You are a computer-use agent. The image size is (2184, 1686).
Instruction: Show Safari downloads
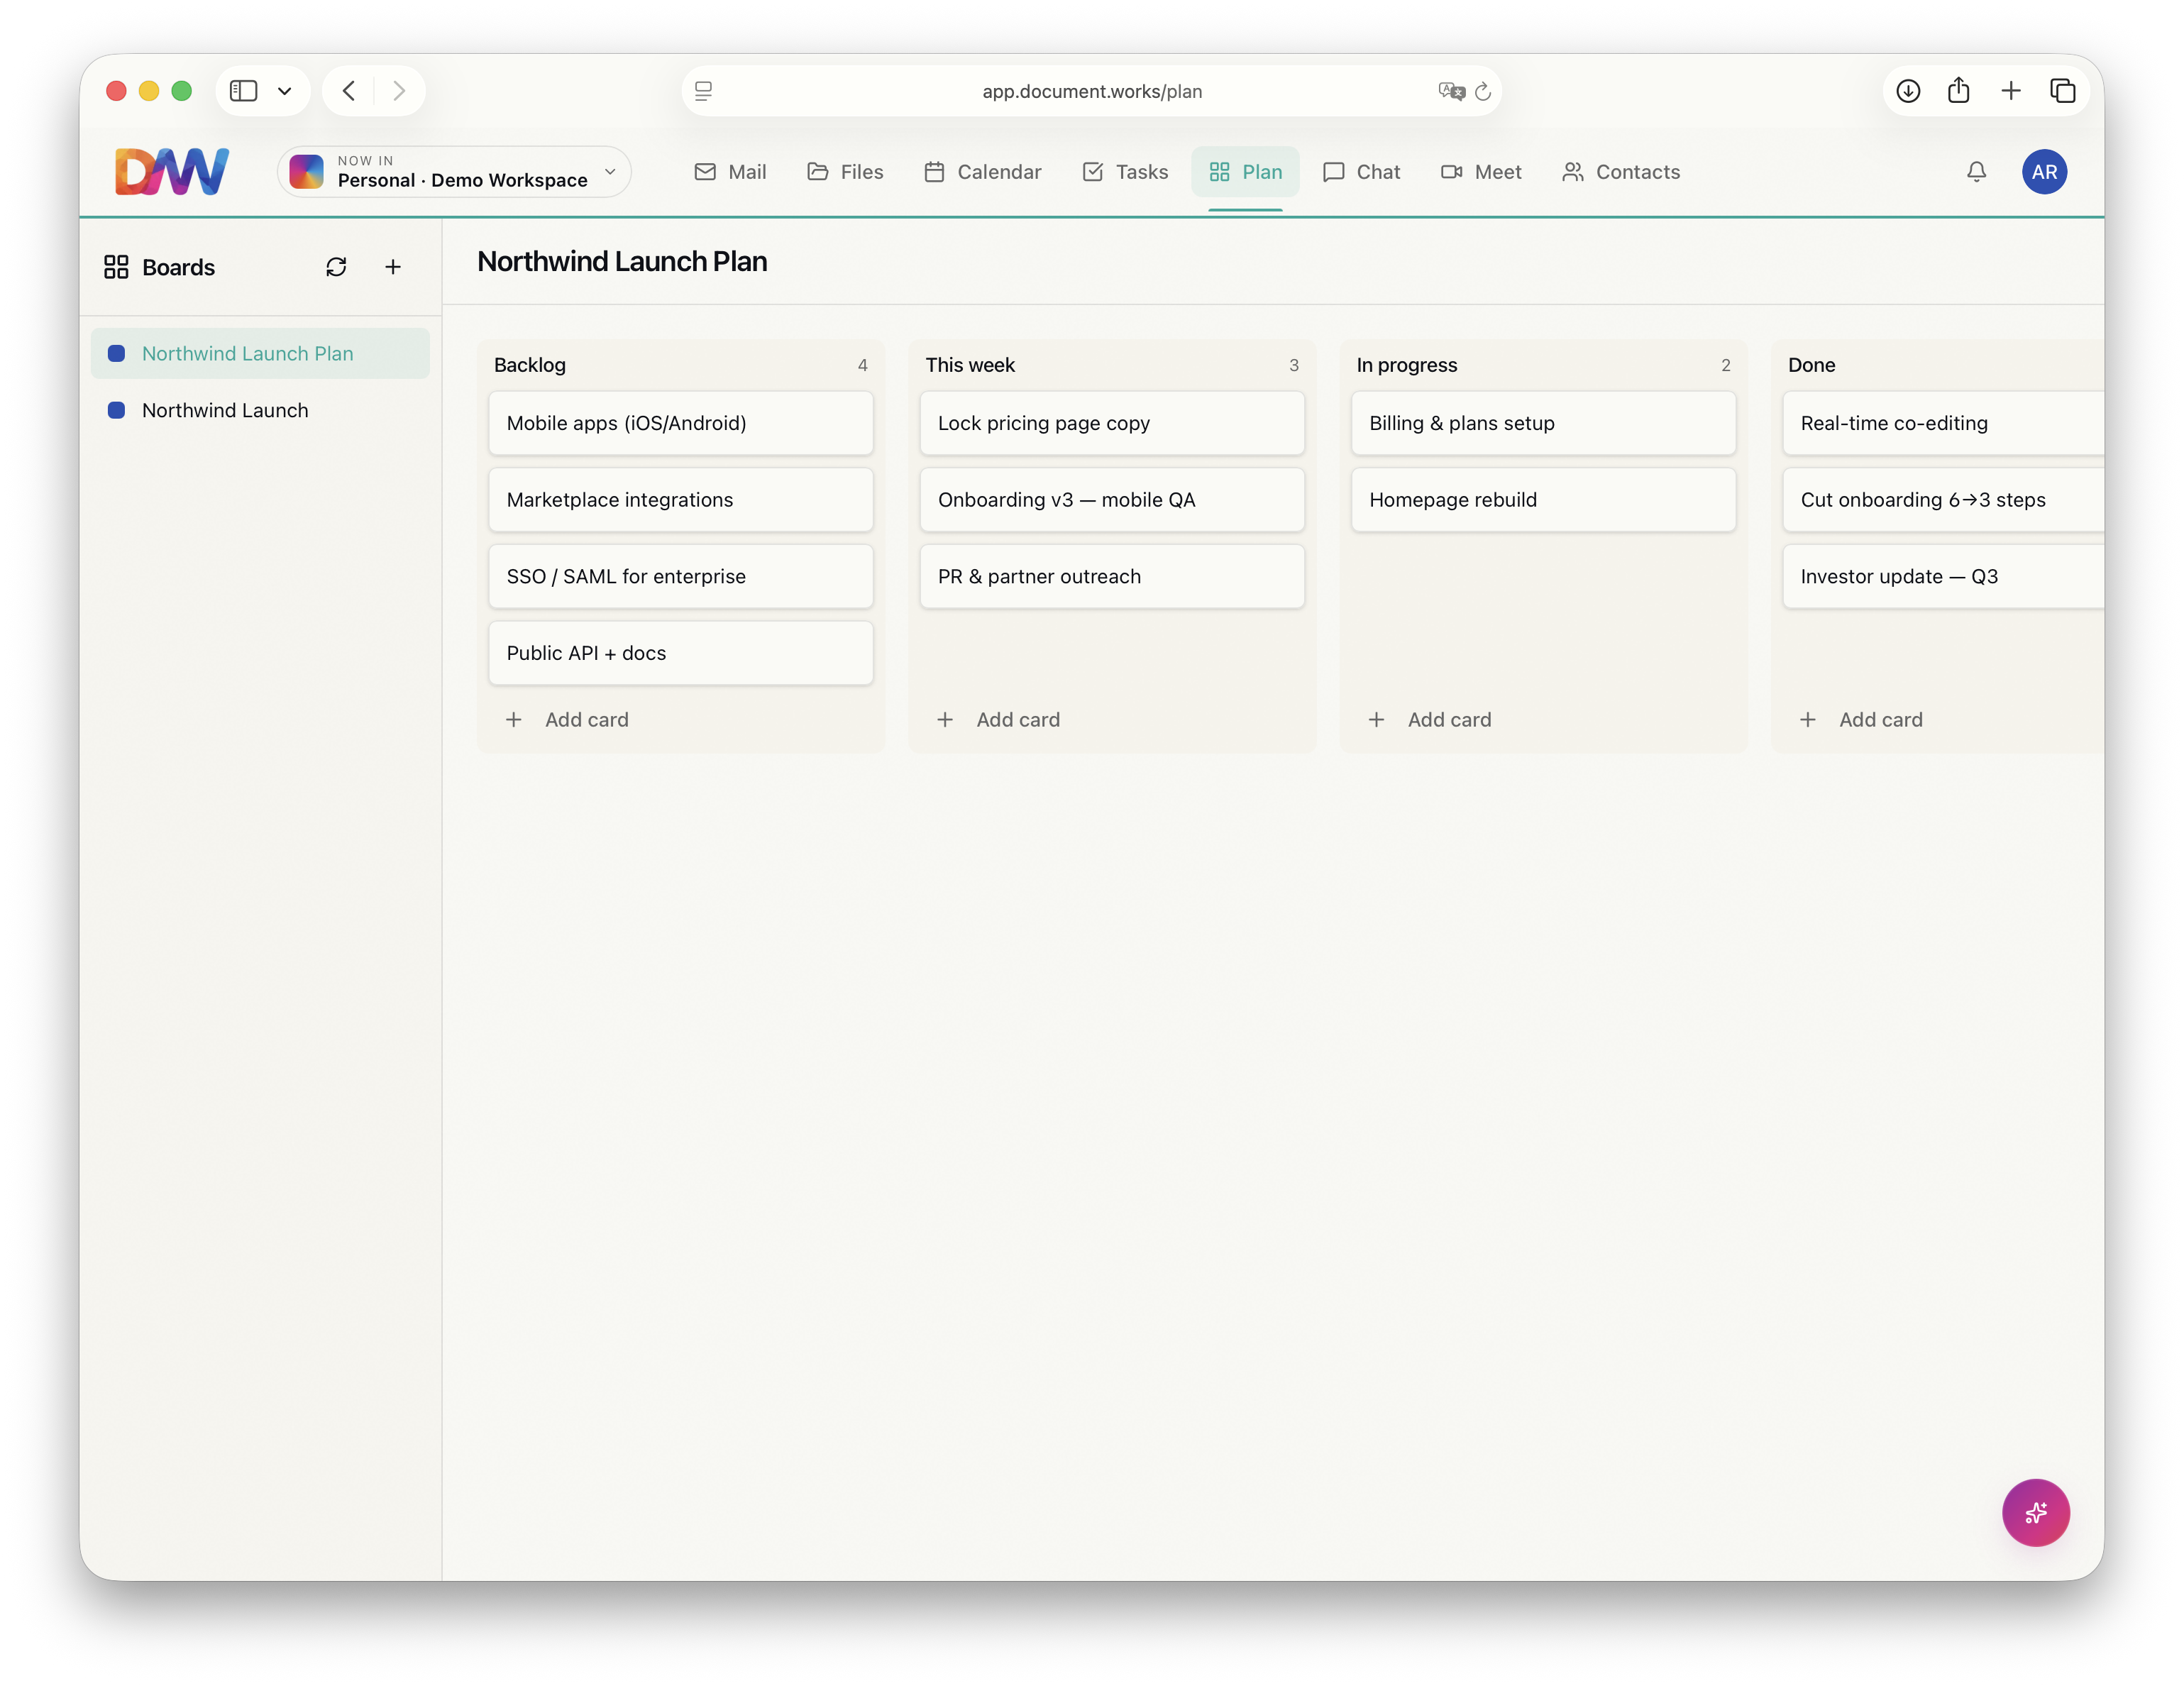coord(1908,91)
